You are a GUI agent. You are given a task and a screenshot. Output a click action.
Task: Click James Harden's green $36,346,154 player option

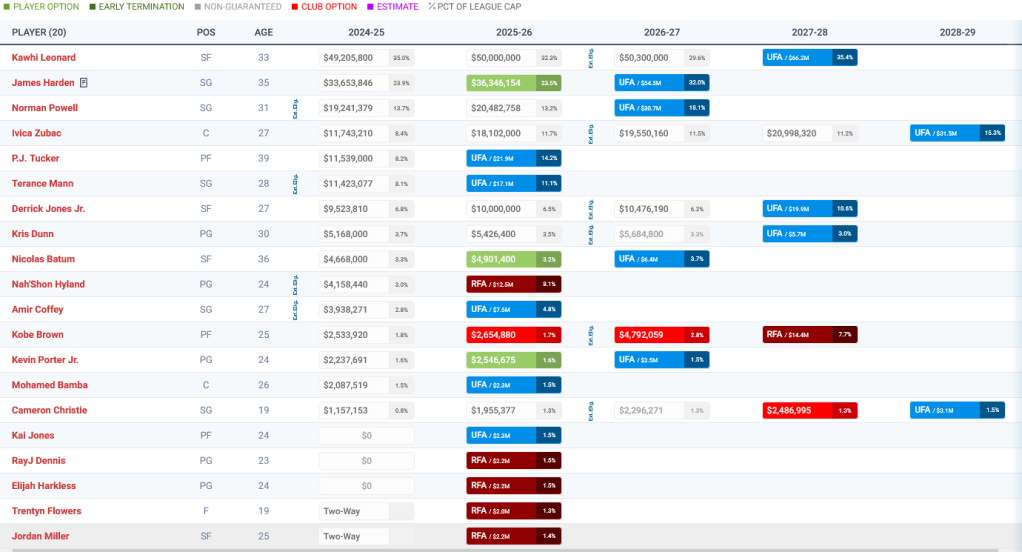click(x=513, y=83)
